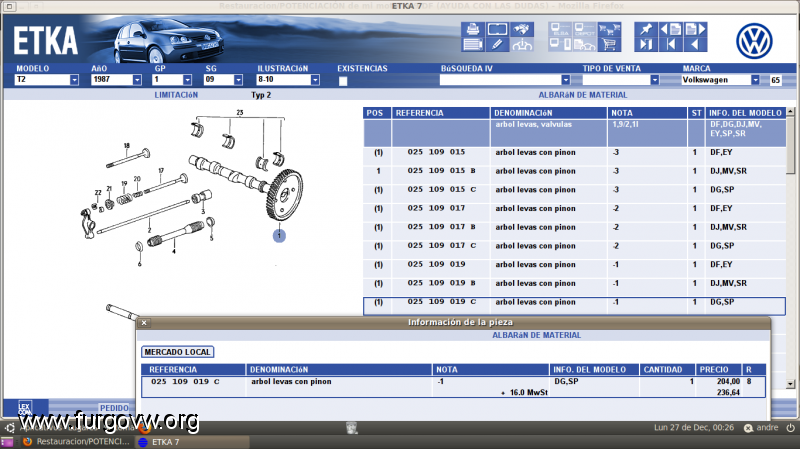This screenshot has height=449, width=800.
Task: Select row 025 109 015 C
Action: click(574, 190)
